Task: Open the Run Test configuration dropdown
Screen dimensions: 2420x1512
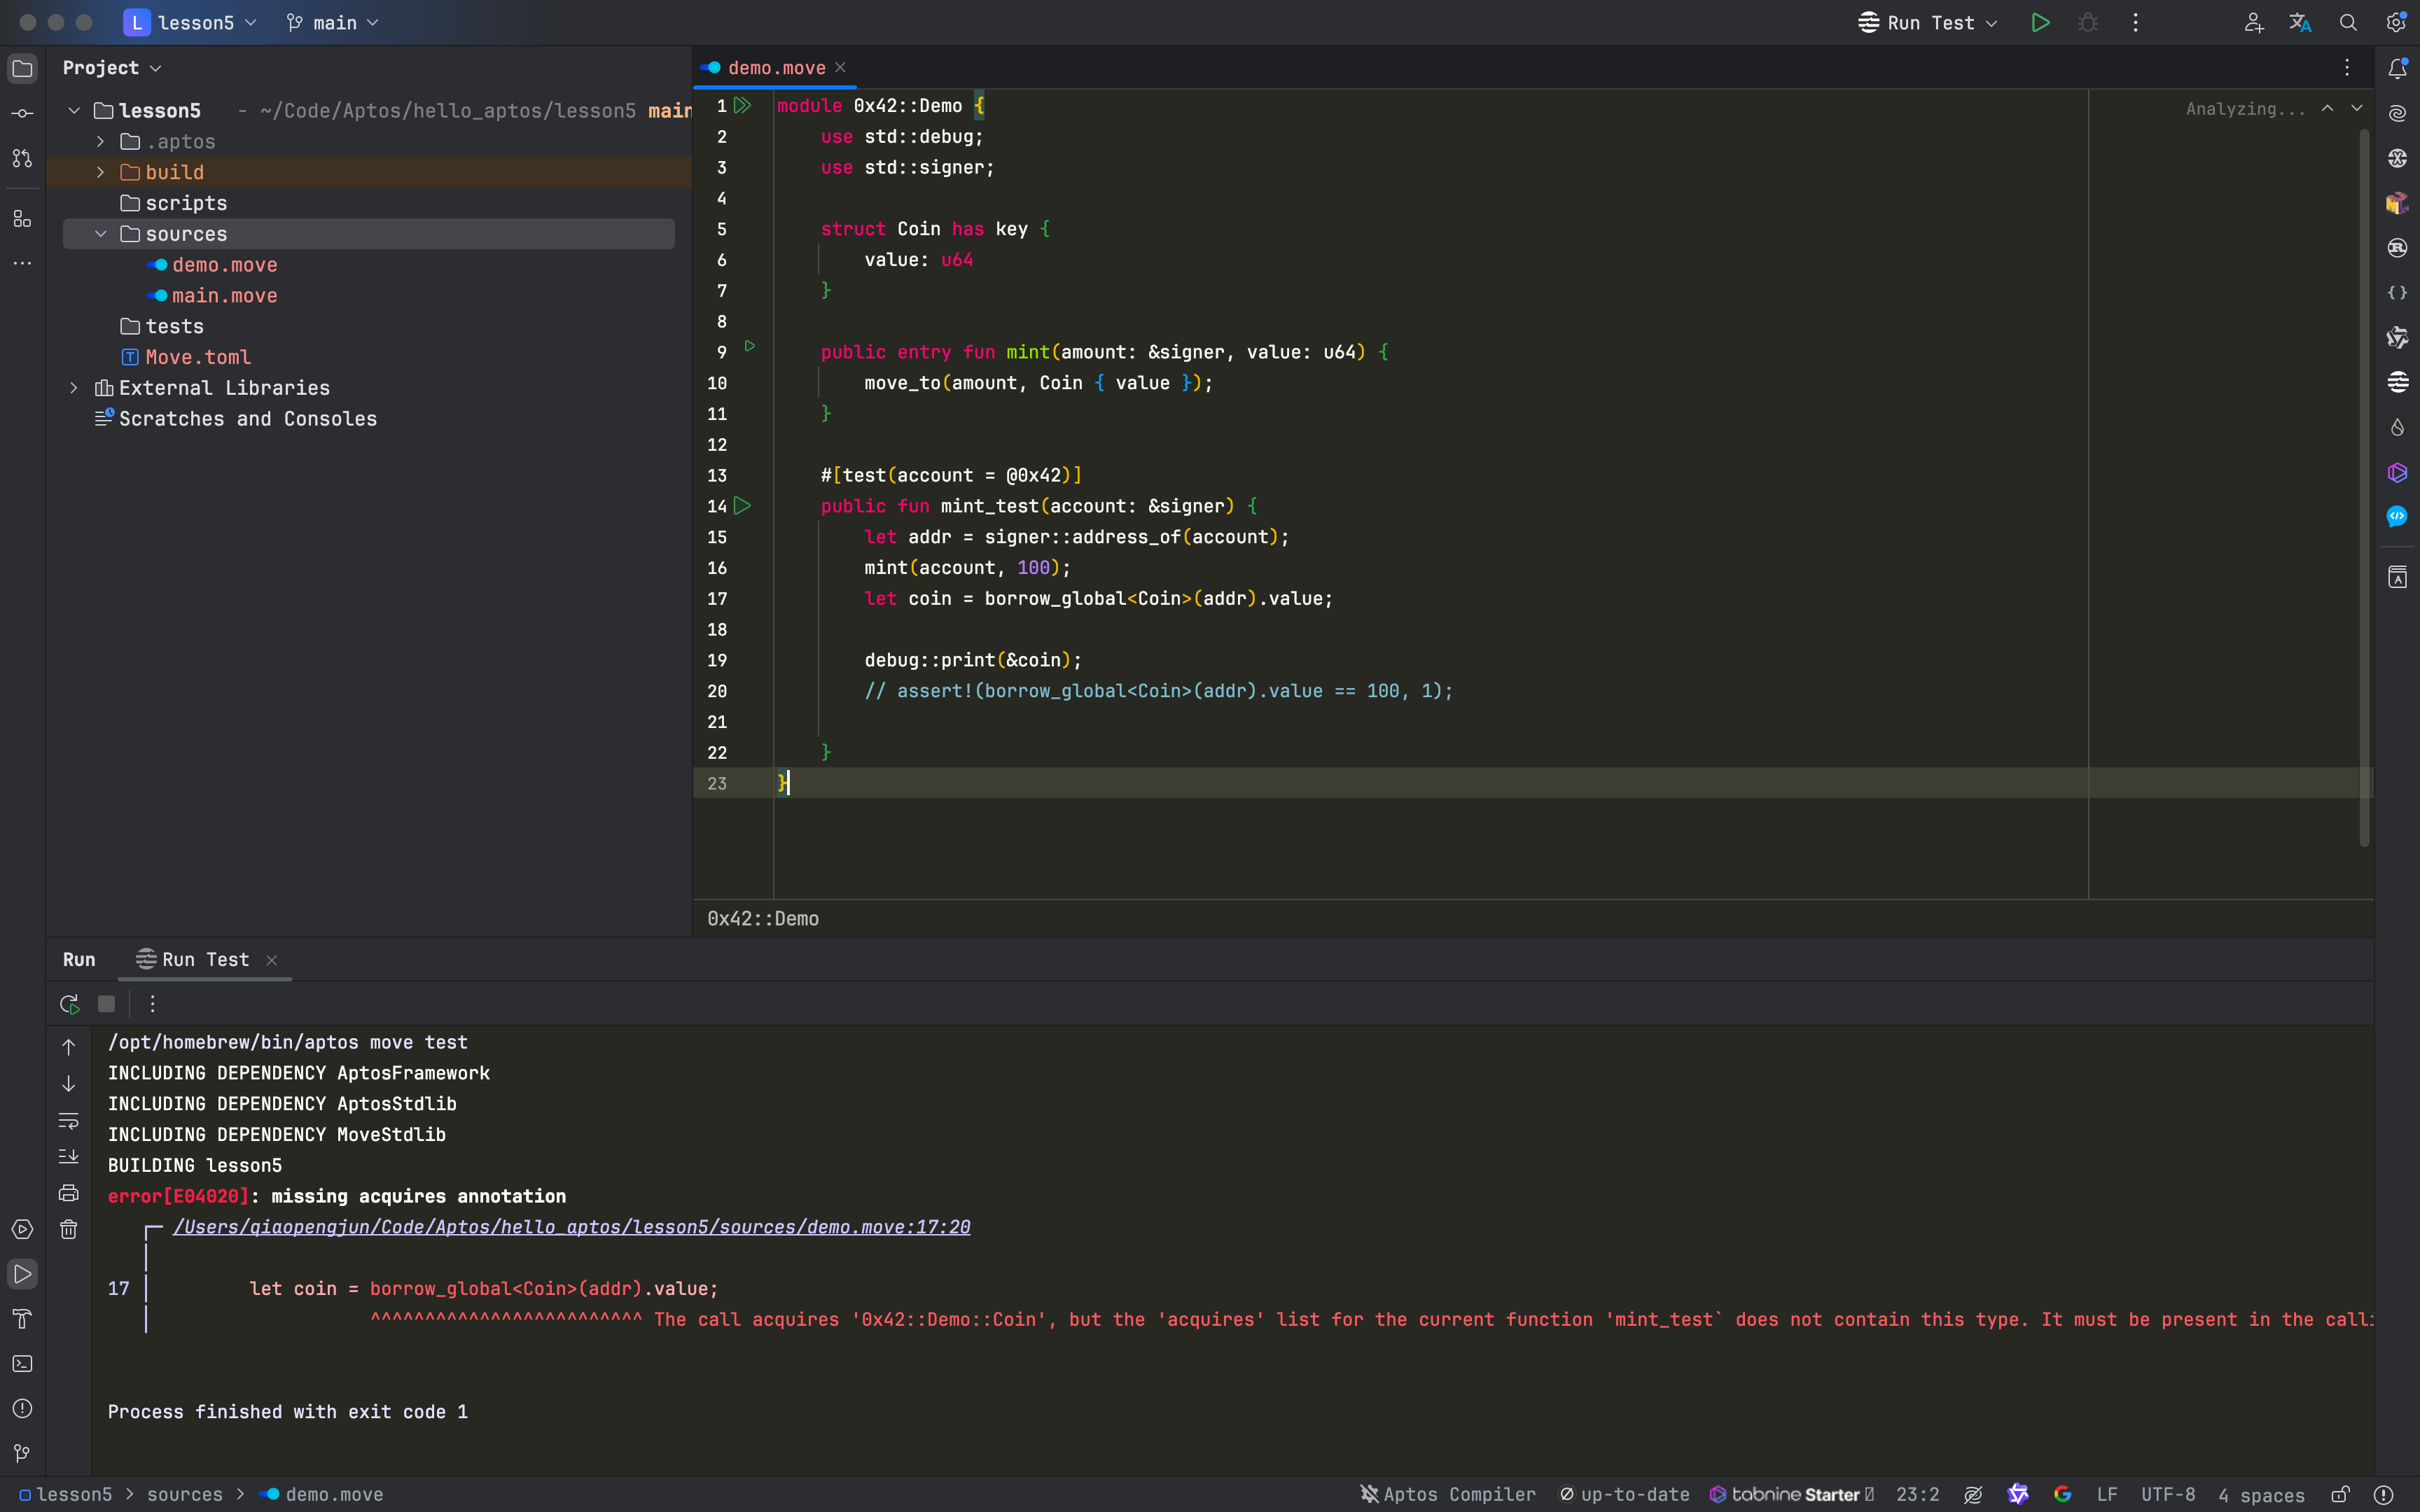Action: pos(1928,22)
